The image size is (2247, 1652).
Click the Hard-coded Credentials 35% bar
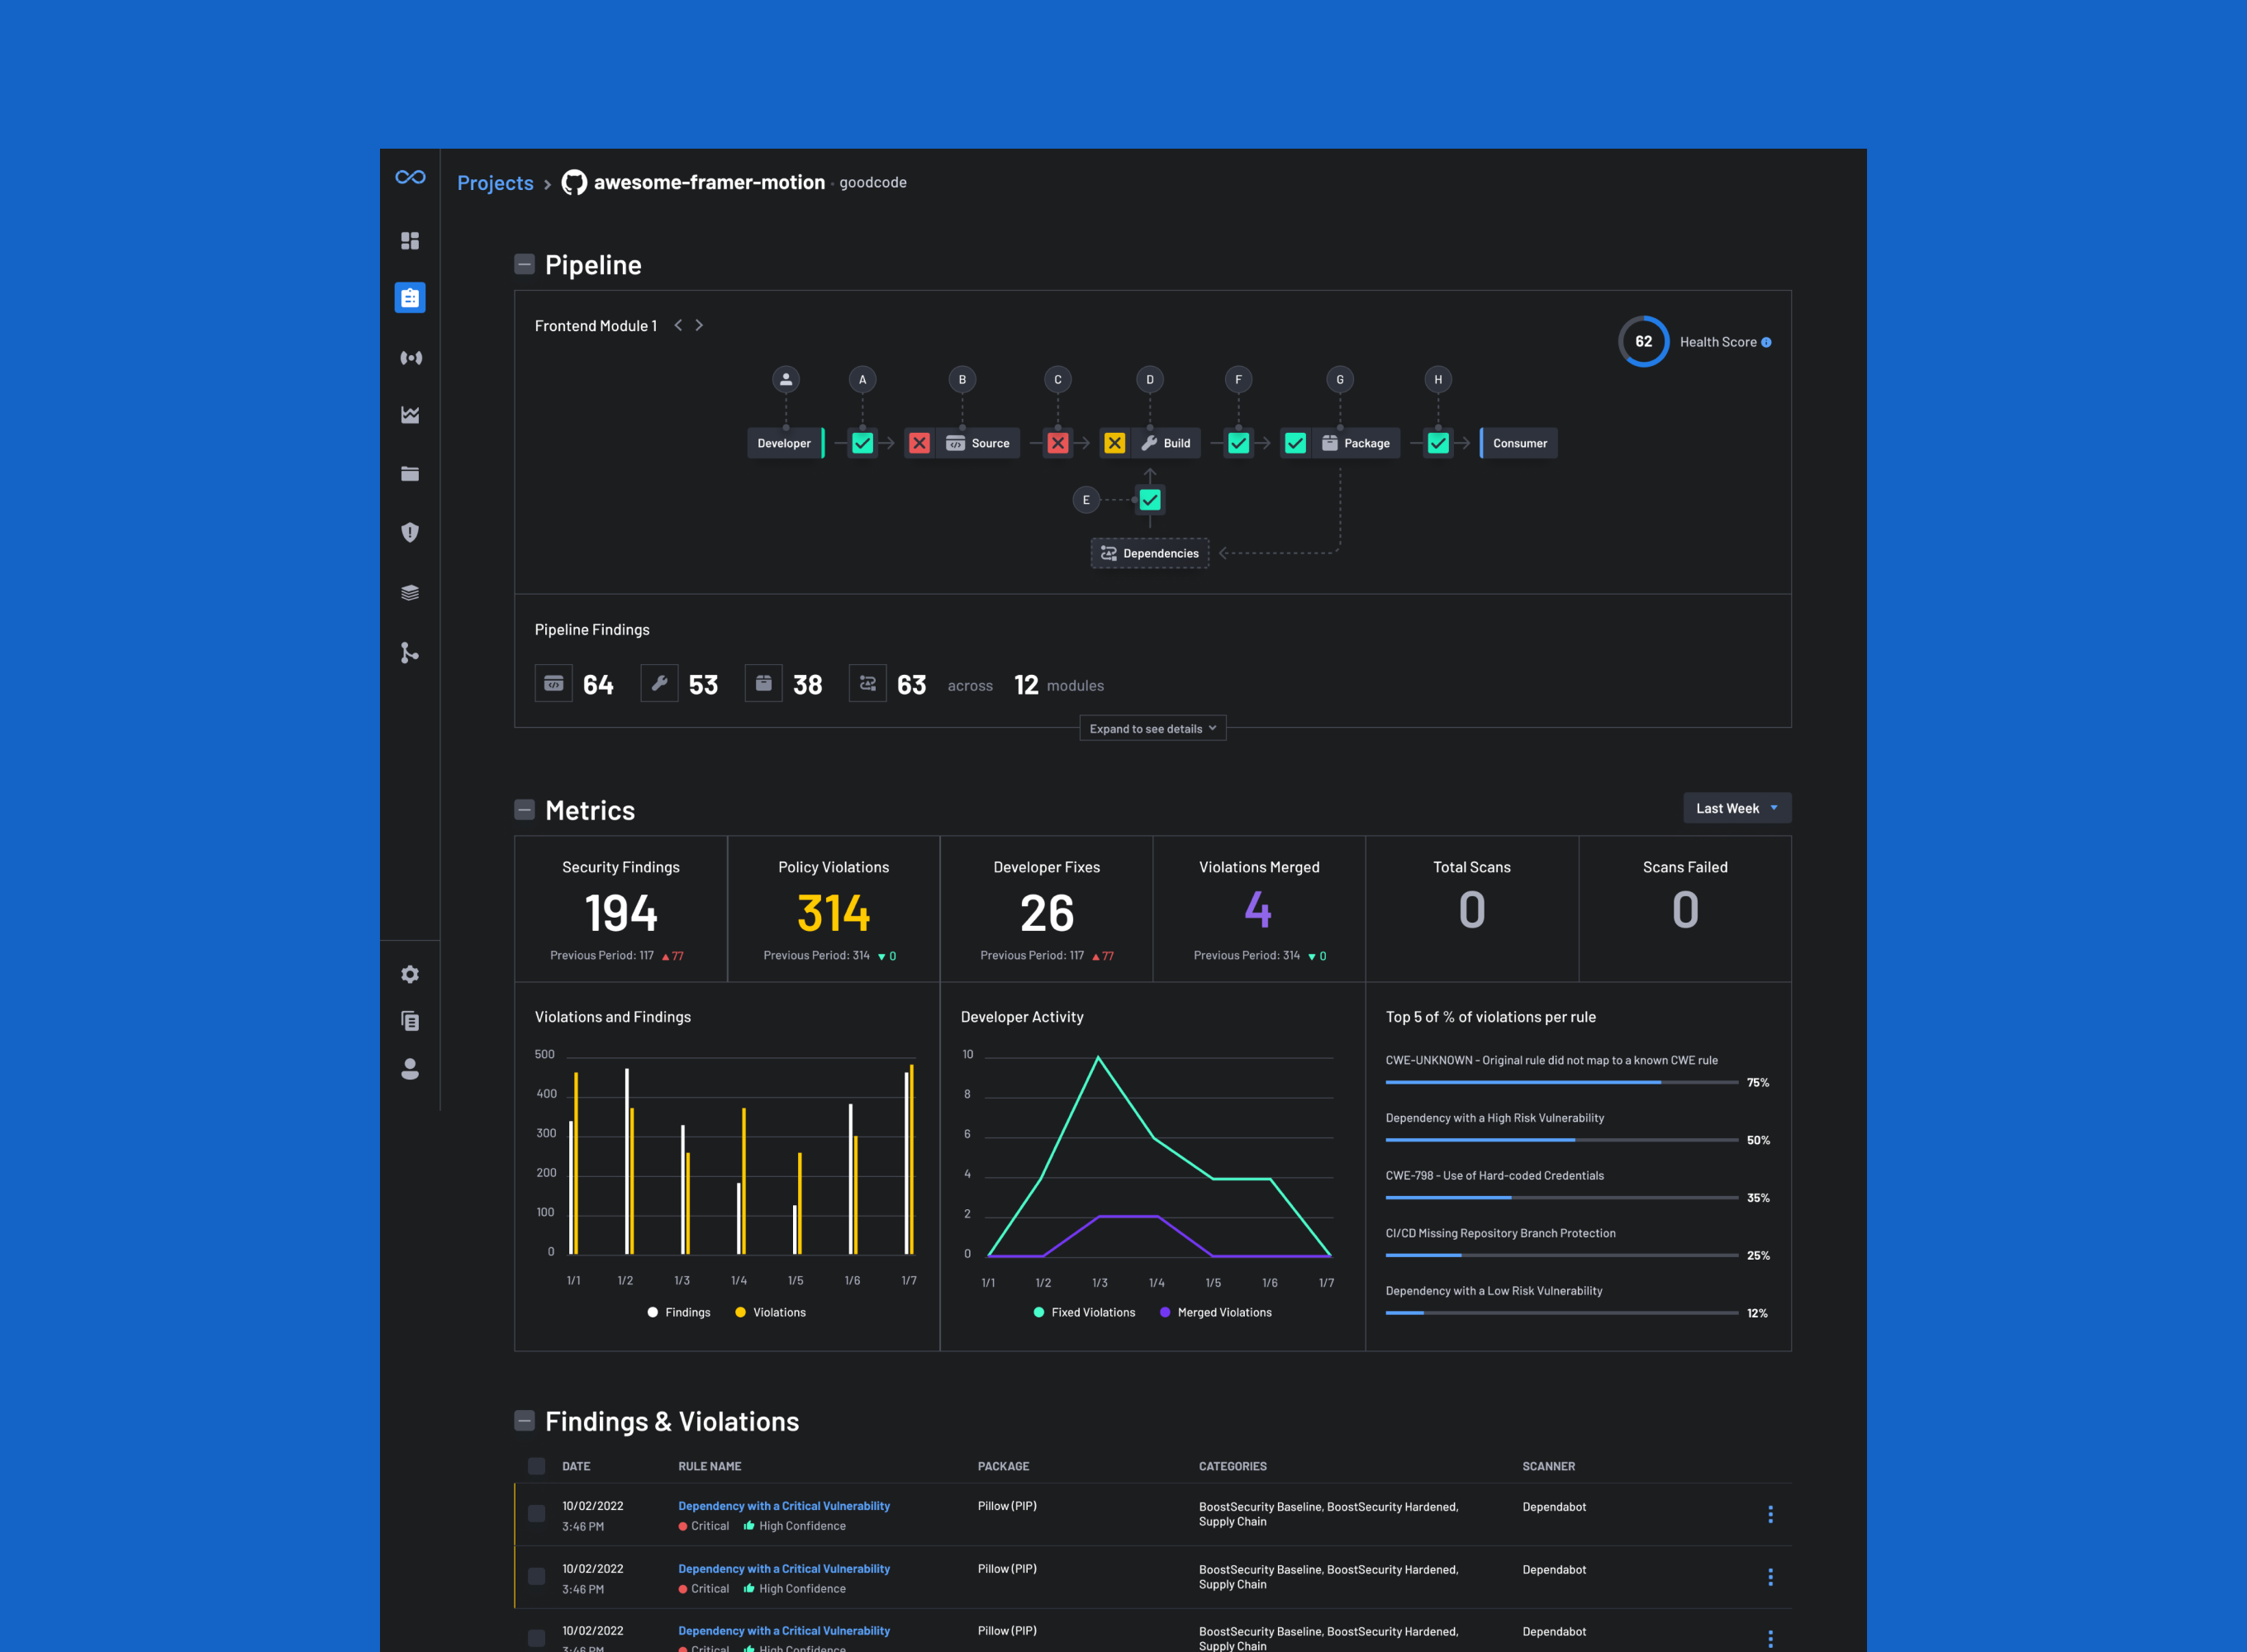pyautogui.click(x=1562, y=1198)
